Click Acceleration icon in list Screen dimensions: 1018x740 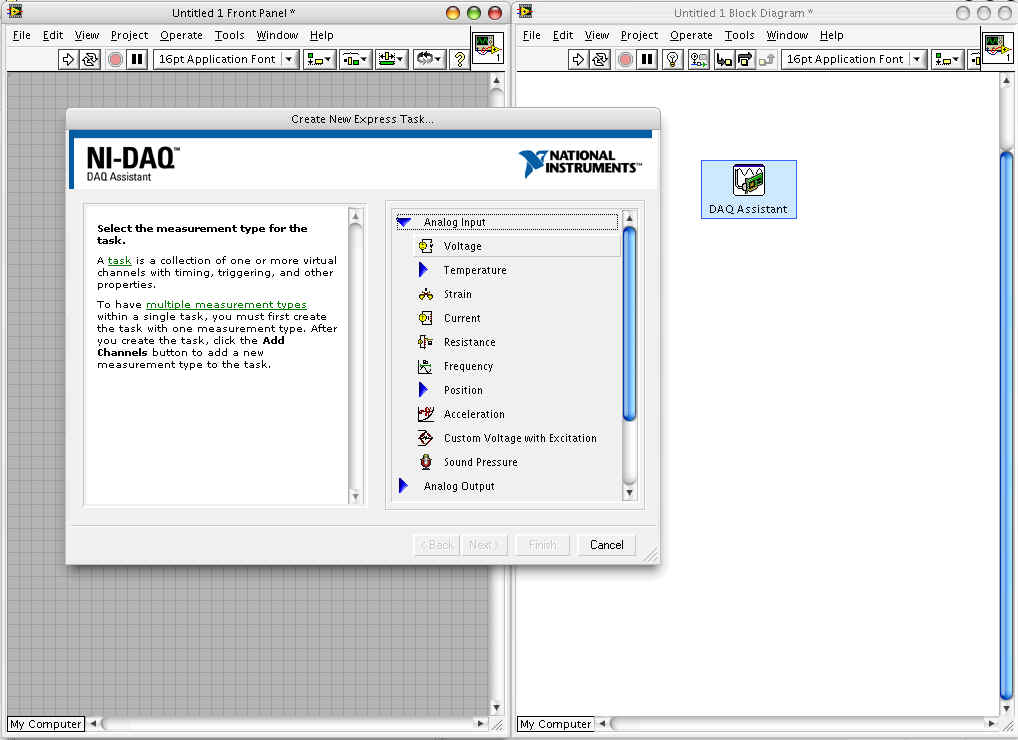click(425, 414)
